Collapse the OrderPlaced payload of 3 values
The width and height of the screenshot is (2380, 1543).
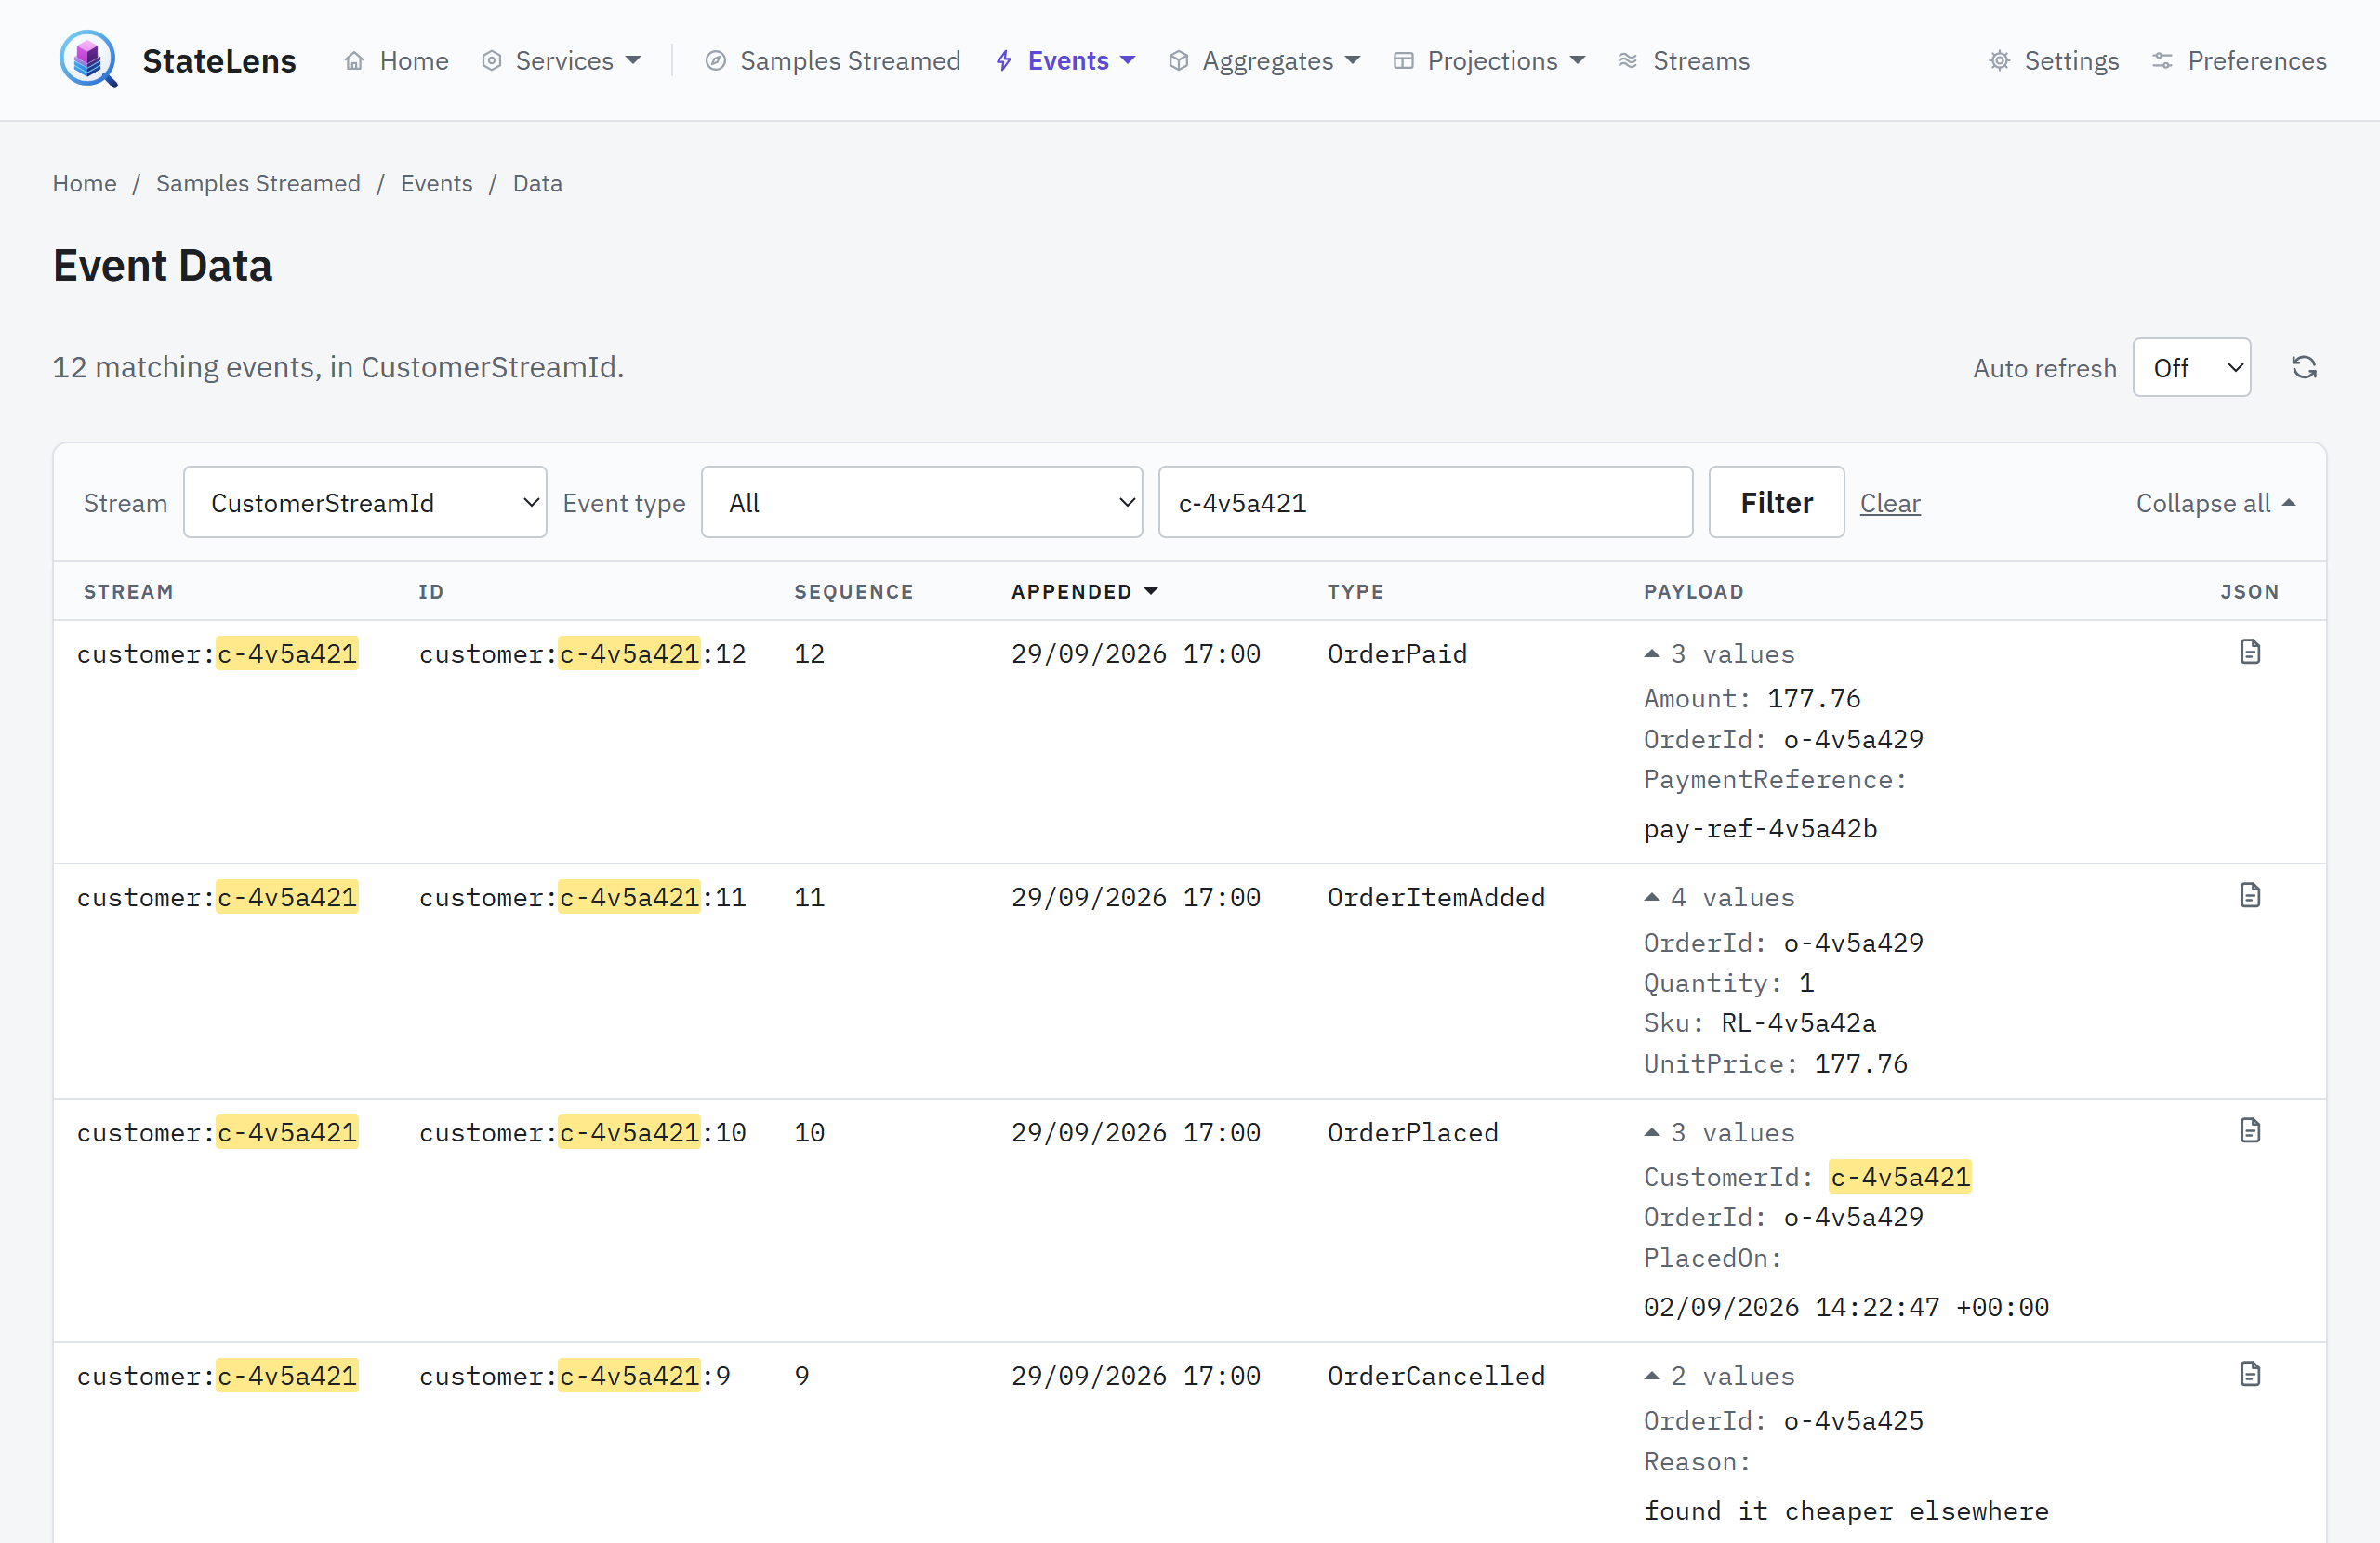coord(1720,1133)
